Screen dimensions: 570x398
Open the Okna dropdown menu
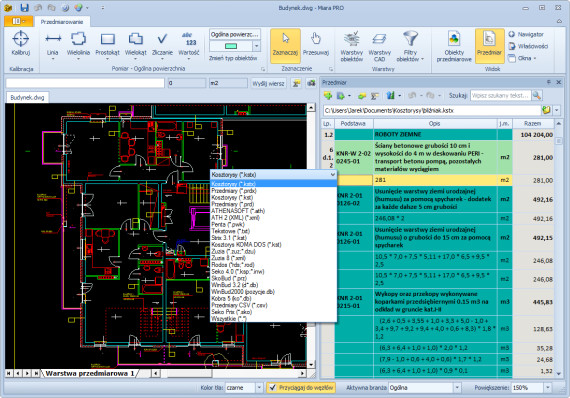pos(522,58)
